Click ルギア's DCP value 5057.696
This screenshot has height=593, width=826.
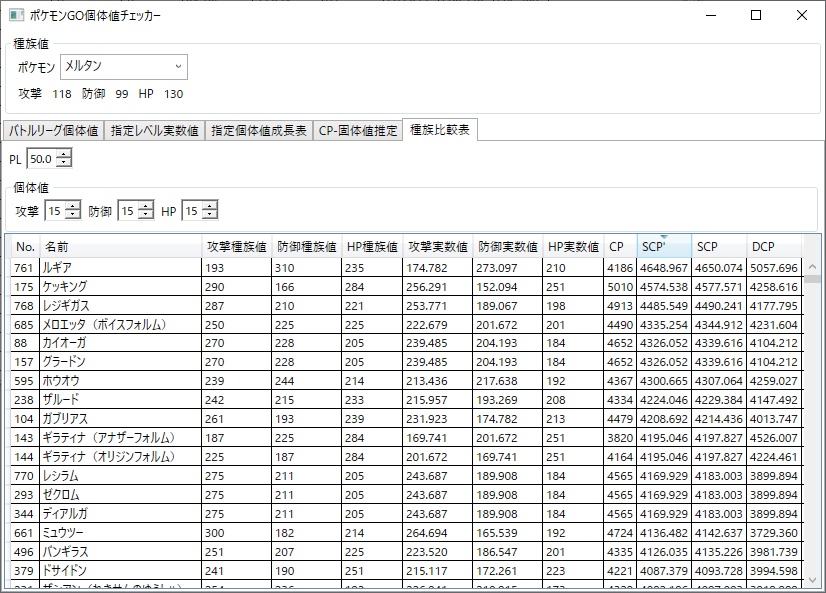774,268
